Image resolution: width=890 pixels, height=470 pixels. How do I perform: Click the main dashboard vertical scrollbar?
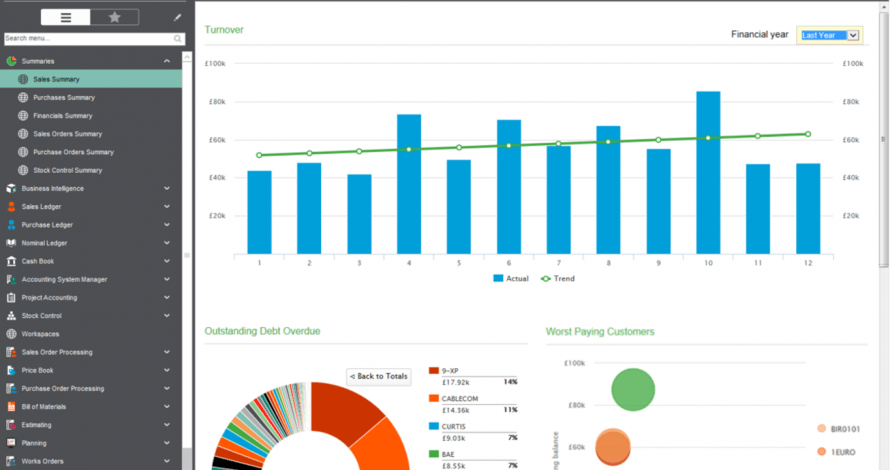[884, 139]
